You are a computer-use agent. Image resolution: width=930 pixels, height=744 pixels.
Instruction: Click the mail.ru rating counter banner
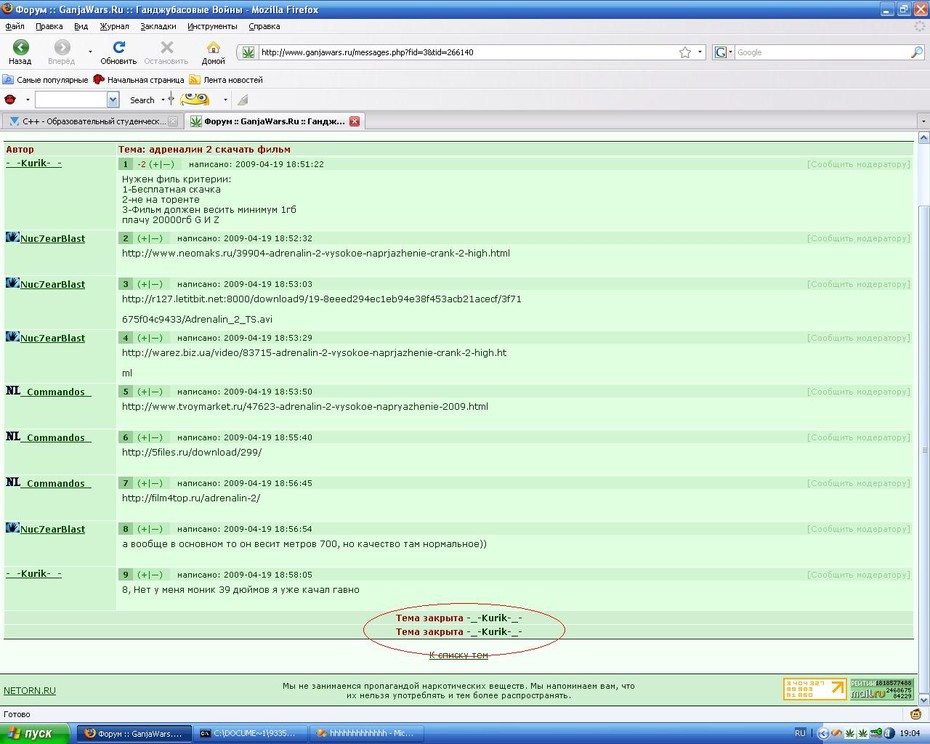881,689
